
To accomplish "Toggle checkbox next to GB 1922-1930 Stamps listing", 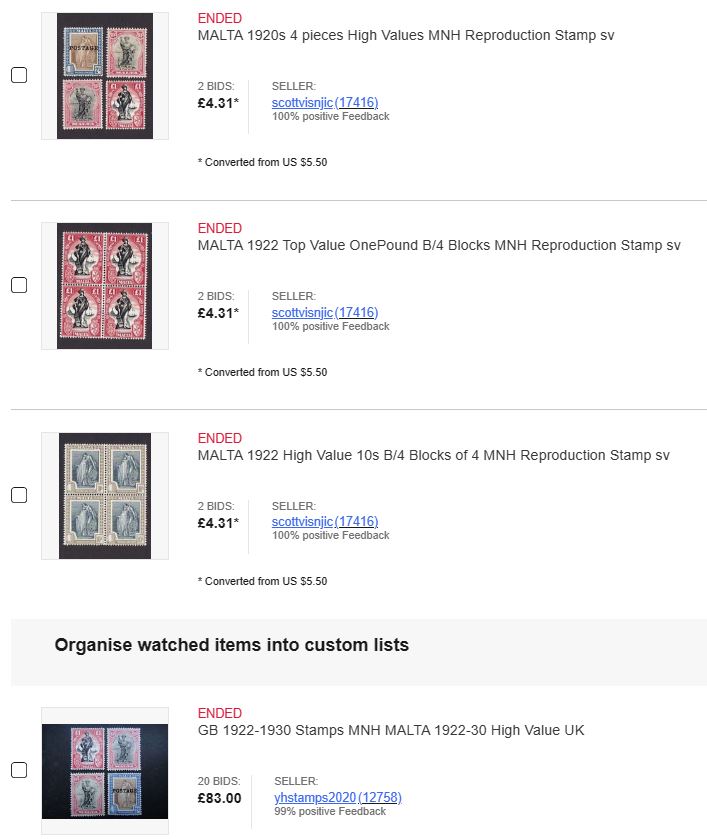I will click(19, 770).
